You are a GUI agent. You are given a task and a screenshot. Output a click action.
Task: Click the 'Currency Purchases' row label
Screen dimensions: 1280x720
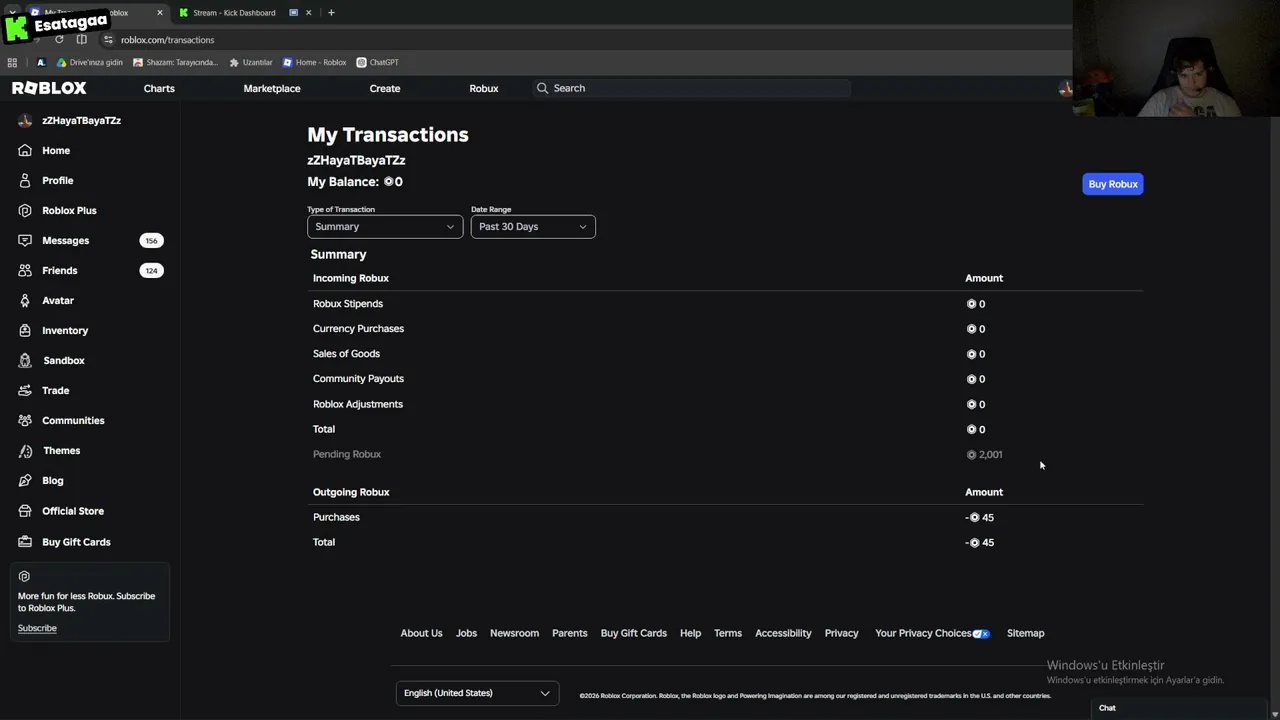click(x=358, y=329)
